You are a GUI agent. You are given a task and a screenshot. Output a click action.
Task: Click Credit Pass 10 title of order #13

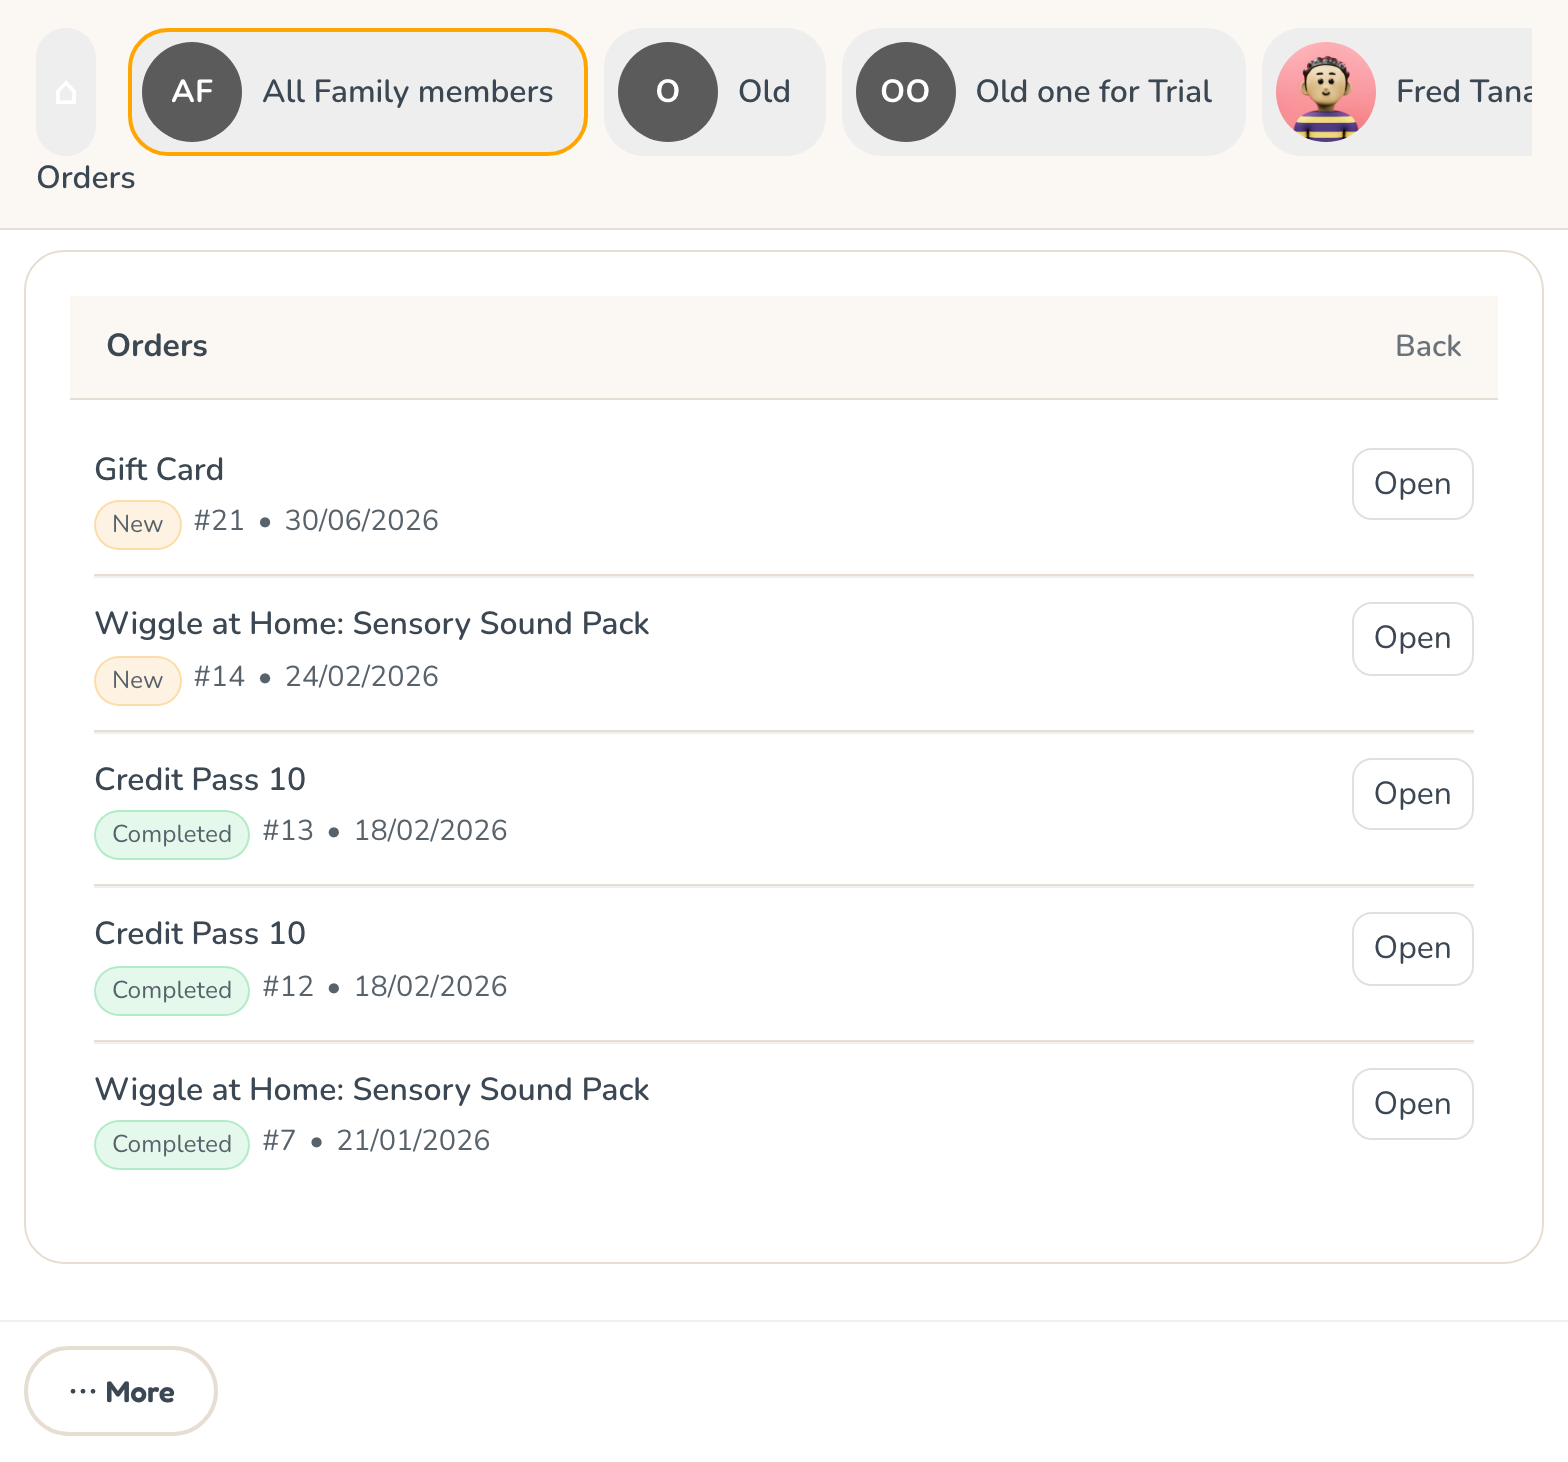pyautogui.click(x=200, y=779)
